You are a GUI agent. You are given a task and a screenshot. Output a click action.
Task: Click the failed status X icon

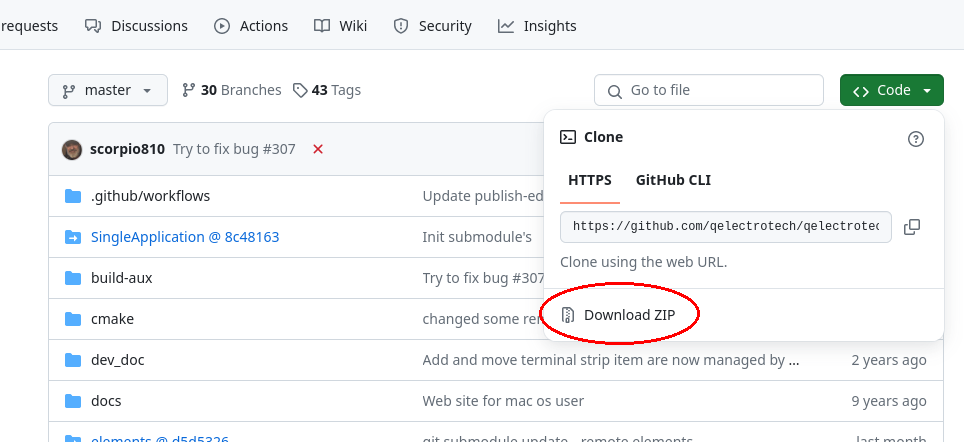[318, 149]
